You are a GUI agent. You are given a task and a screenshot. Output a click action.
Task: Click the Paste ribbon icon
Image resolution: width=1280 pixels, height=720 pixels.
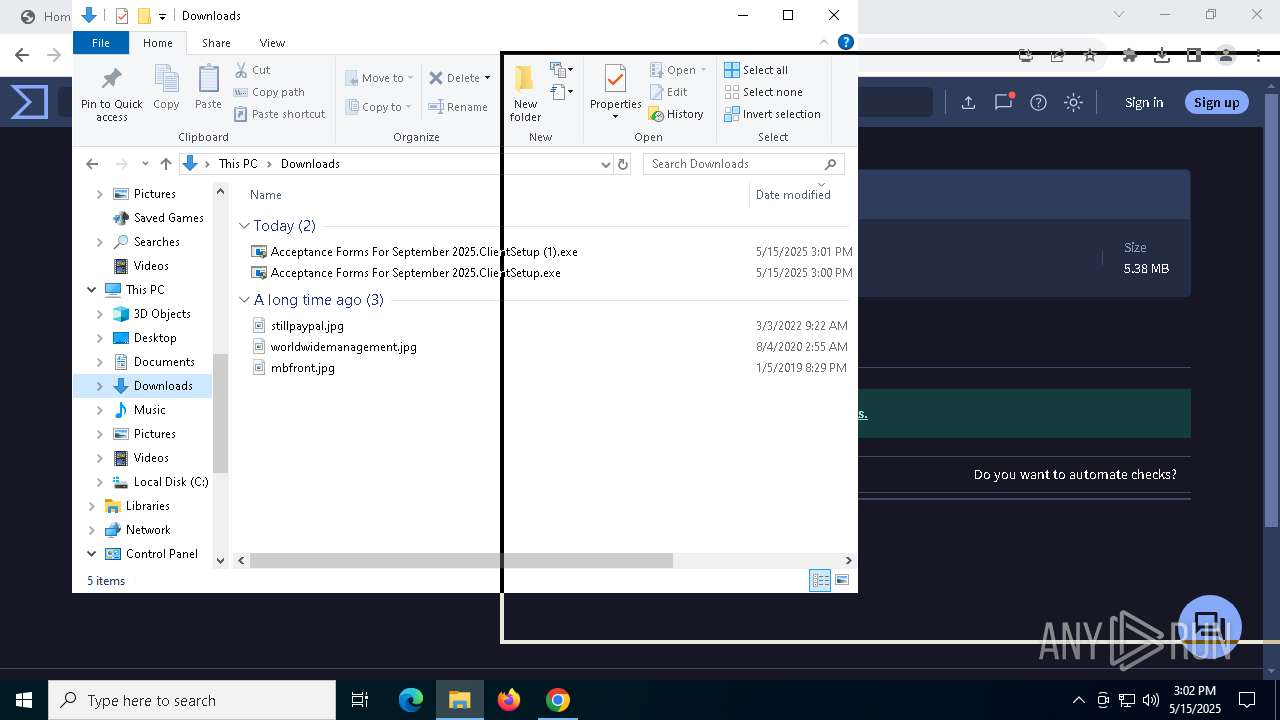(x=208, y=79)
